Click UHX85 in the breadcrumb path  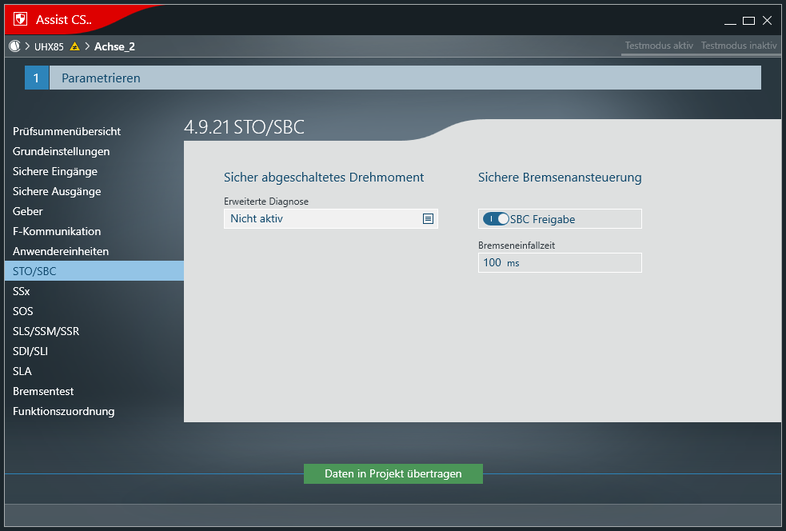pyautogui.click(x=49, y=46)
